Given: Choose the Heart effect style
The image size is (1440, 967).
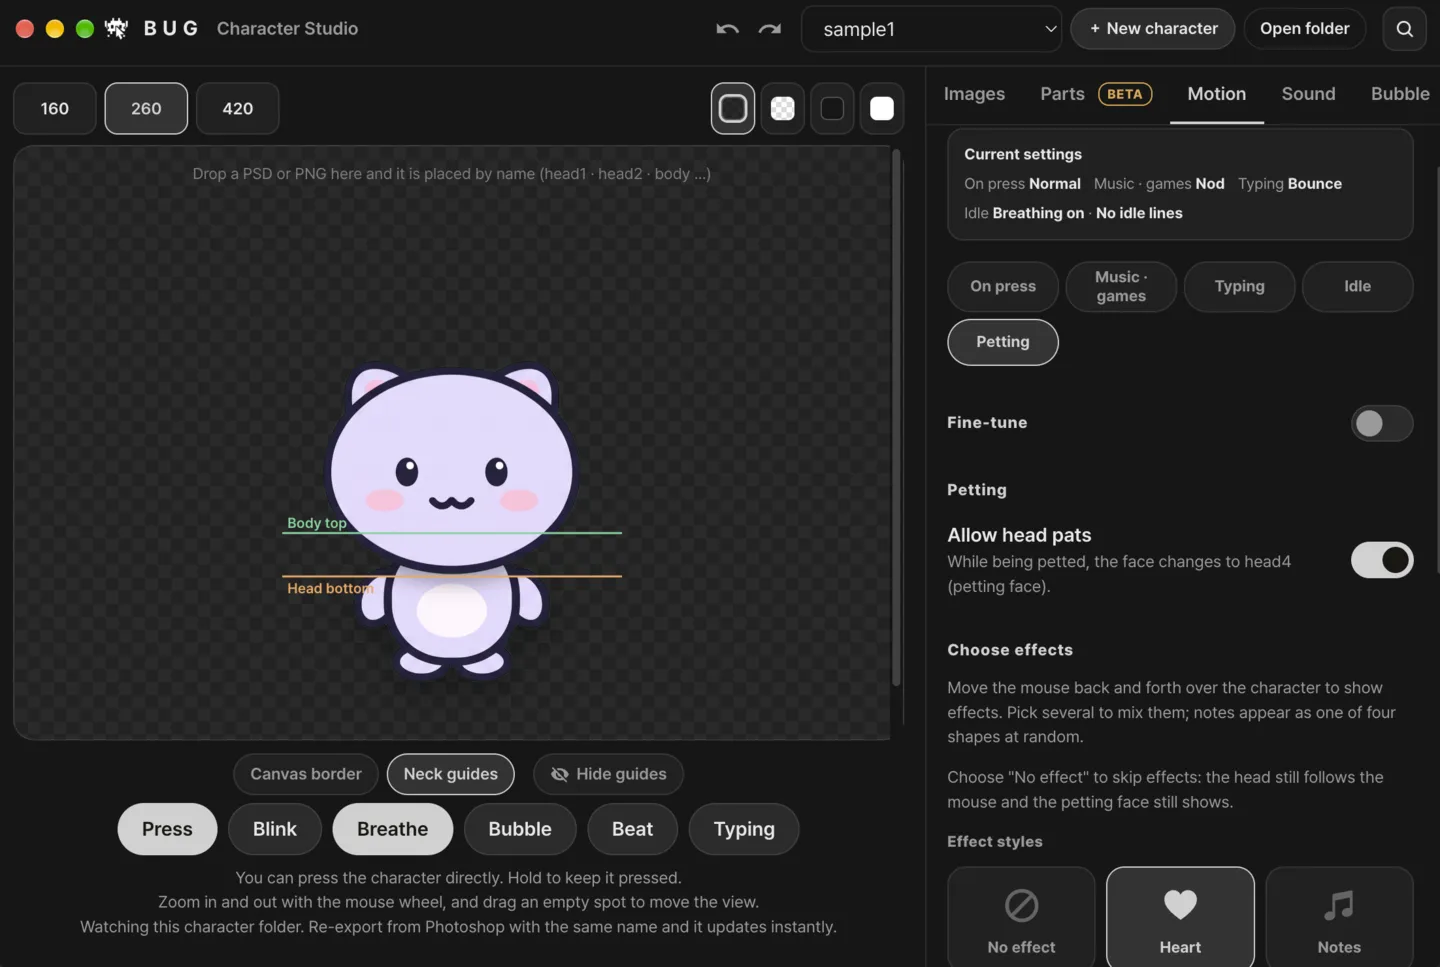Looking at the screenshot, I should pyautogui.click(x=1180, y=917).
